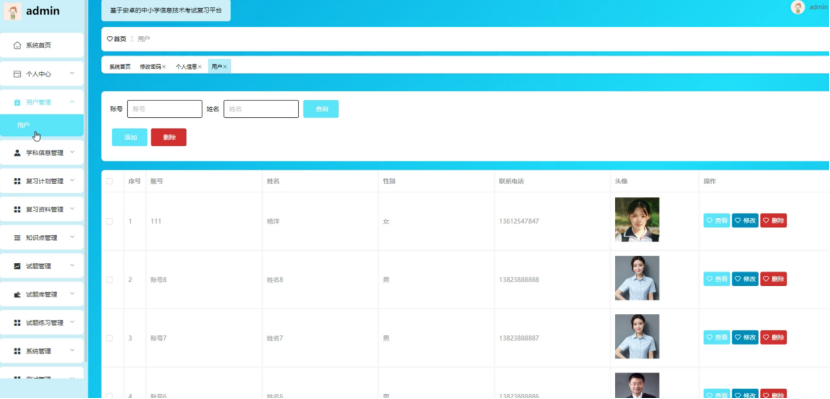830x399 pixels.
Task: Close the 个人信息 tab with its X
Action: coord(200,67)
